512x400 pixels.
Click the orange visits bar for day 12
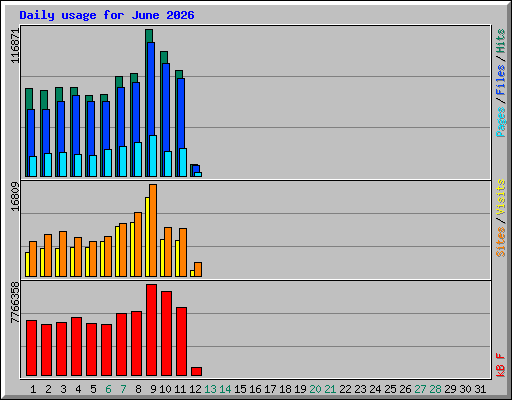pos(198,269)
